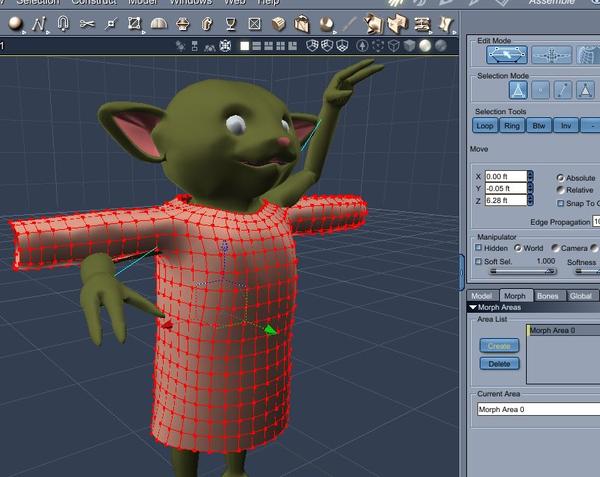Choose the filled triangle polygon selection mode

[585, 90]
